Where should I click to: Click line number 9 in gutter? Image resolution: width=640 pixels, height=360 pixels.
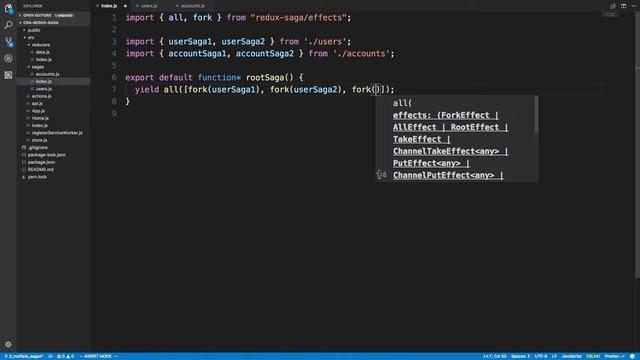[x=114, y=113]
